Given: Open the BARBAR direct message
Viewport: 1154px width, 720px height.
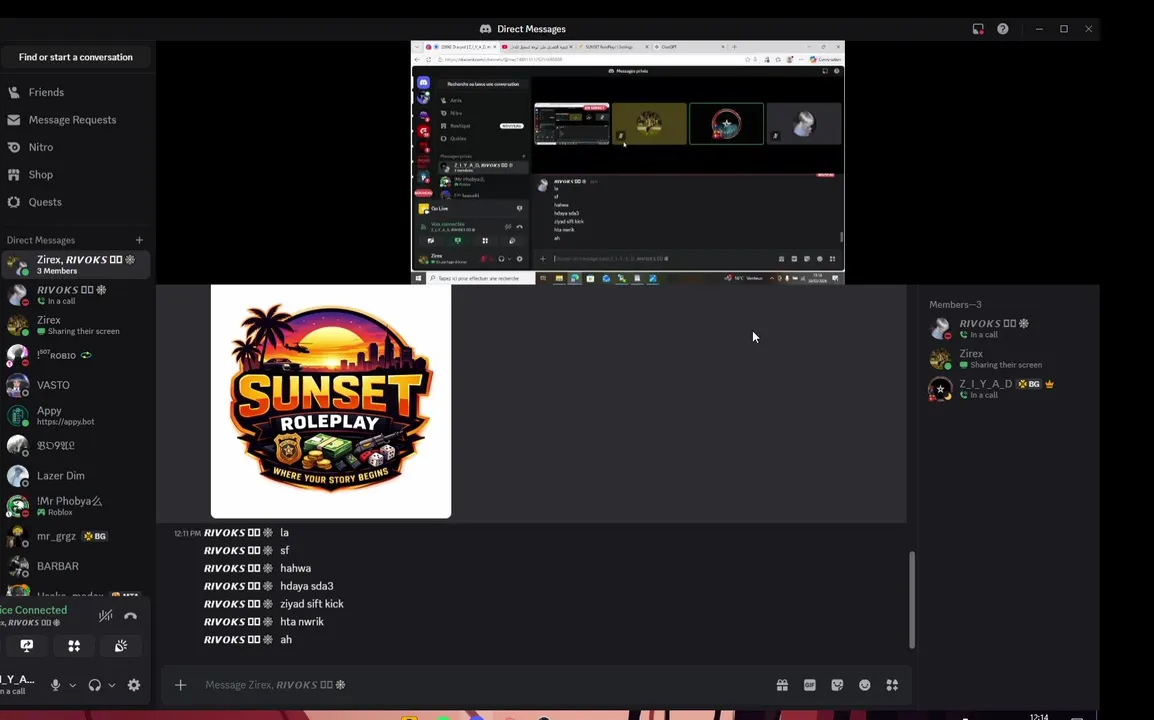Looking at the screenshot, I should pyautogui.click(x=75, y=566).
